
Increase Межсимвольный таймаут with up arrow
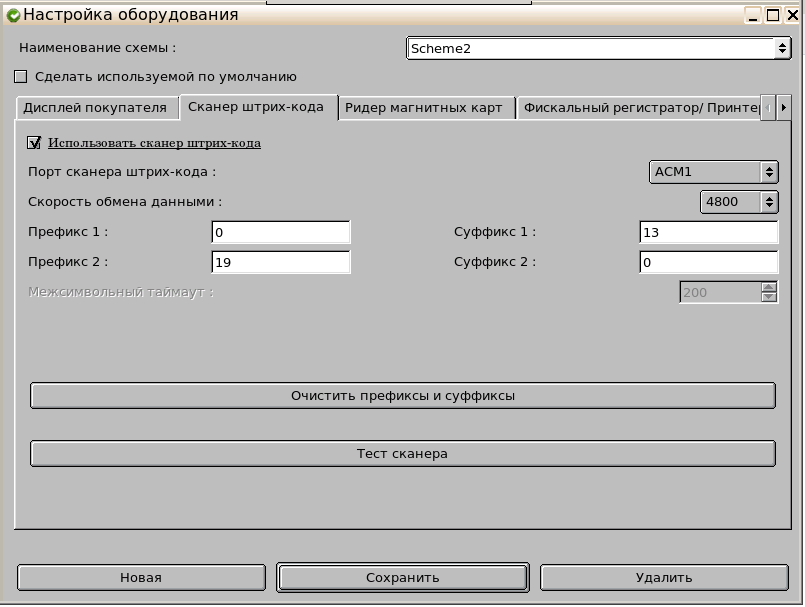(x=769, y=287)
